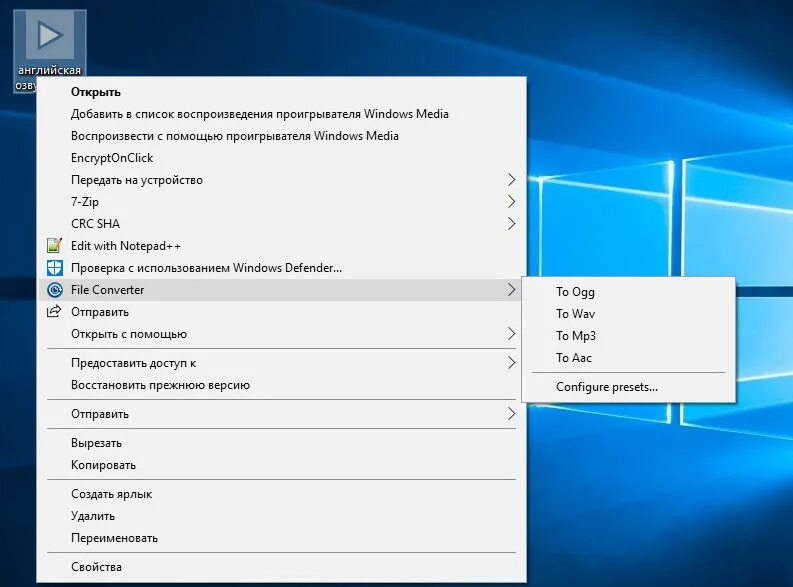Choose Открыть с помощью entry
The height and width of the screenshot is (587, 793).
[281, 334]
